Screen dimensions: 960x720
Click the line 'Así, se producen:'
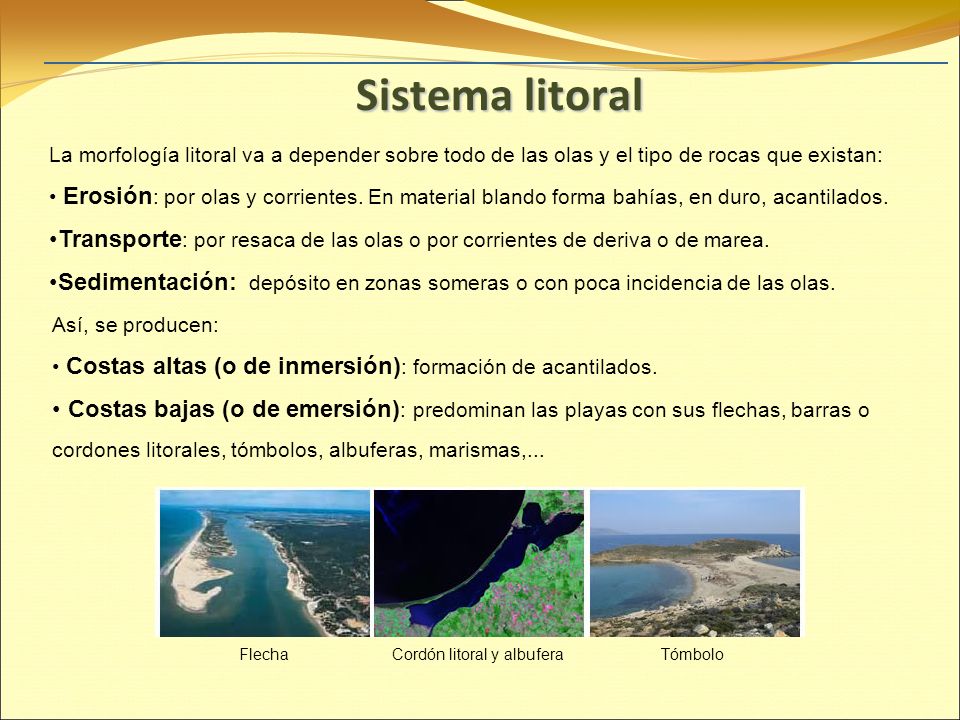tap(135, 325)
